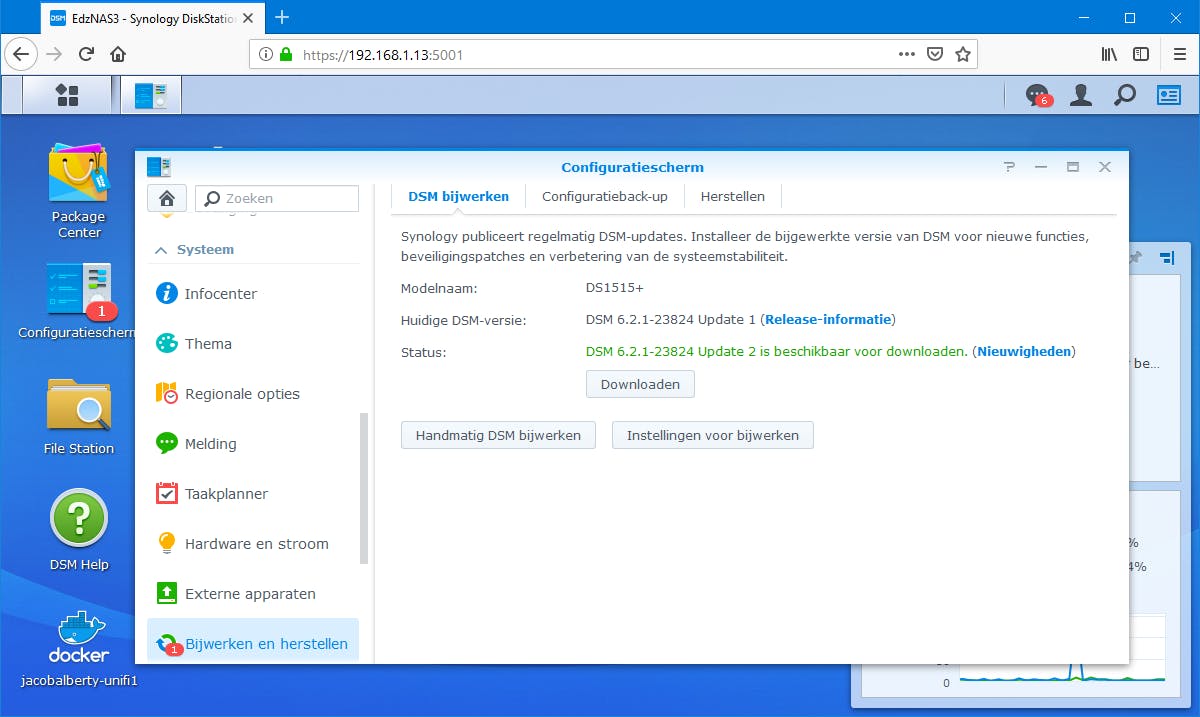View site security padlock info

tap(286, 55)
